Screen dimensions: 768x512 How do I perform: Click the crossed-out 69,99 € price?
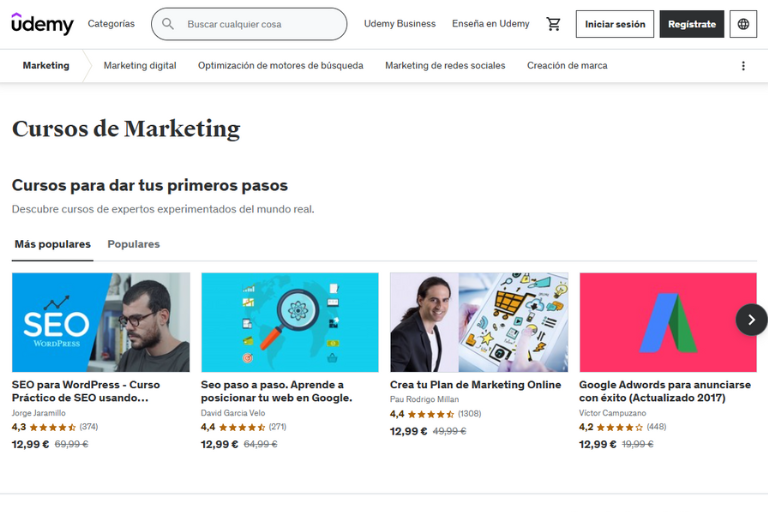[72, 444]
